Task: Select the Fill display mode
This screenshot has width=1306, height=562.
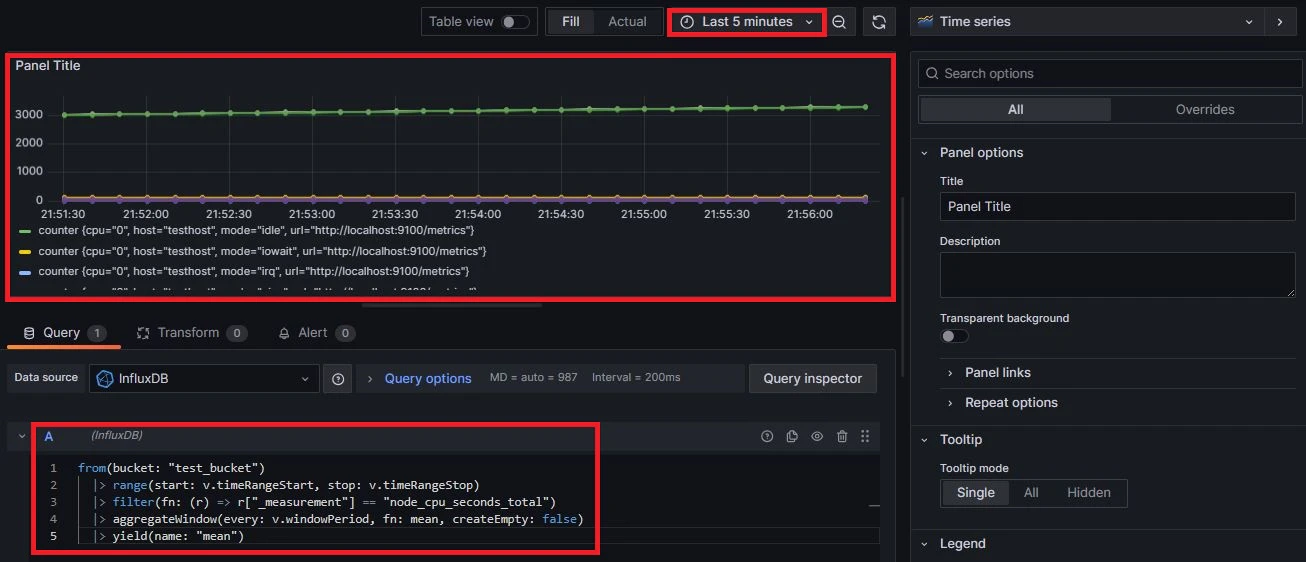Action: click(x=571, y=22)
